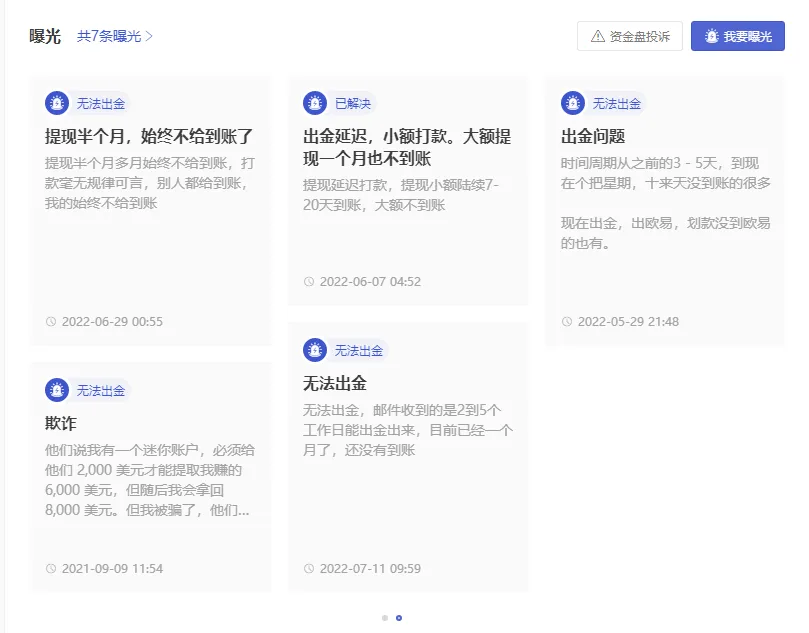The width and height of the screenshot is (809, 633).
Task: Click the 无法出金 tag on 提现半个月 card
Action: [101, 104]
